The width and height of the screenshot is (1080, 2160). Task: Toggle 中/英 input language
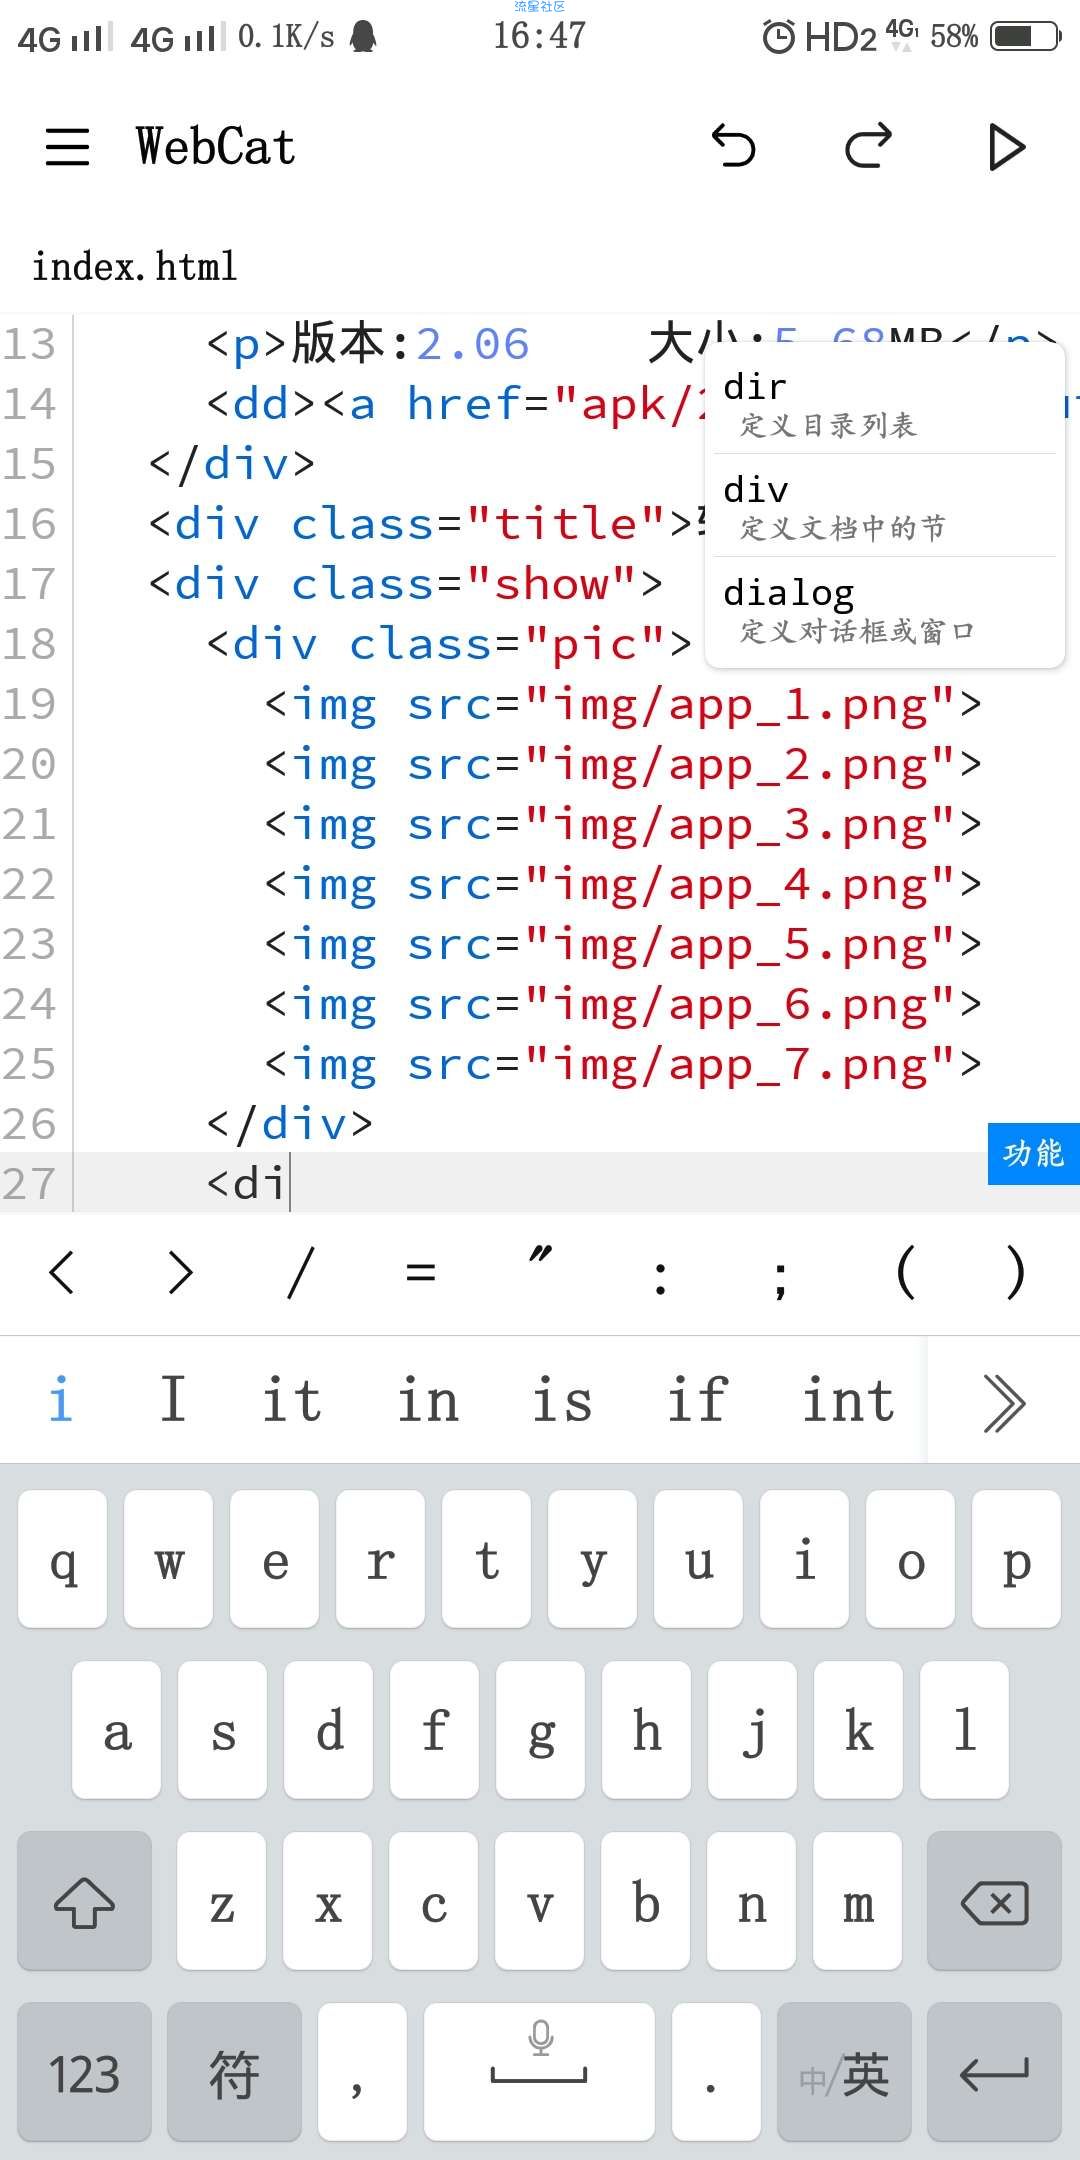844,2072
